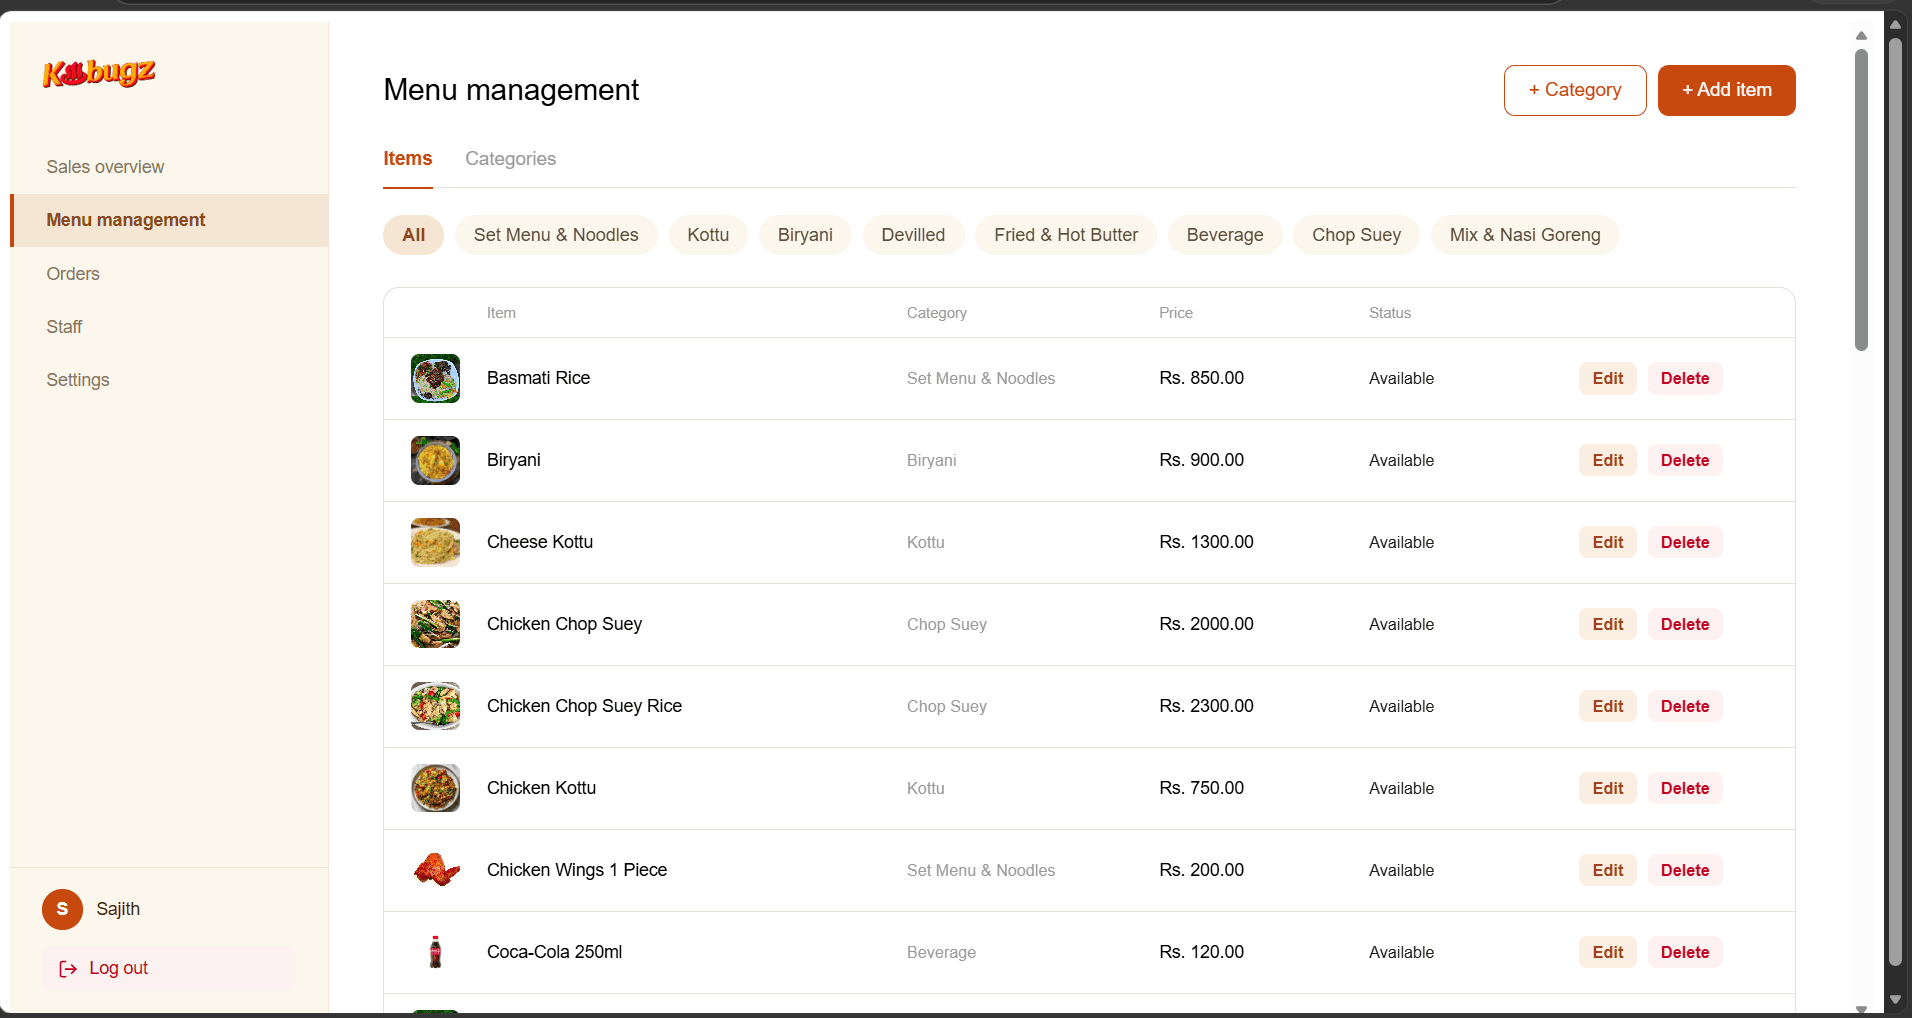The height and width of the screenshot is (1018, 1912).
Task: Delete the Chicken Chop Suey item
Action: 1685,624
